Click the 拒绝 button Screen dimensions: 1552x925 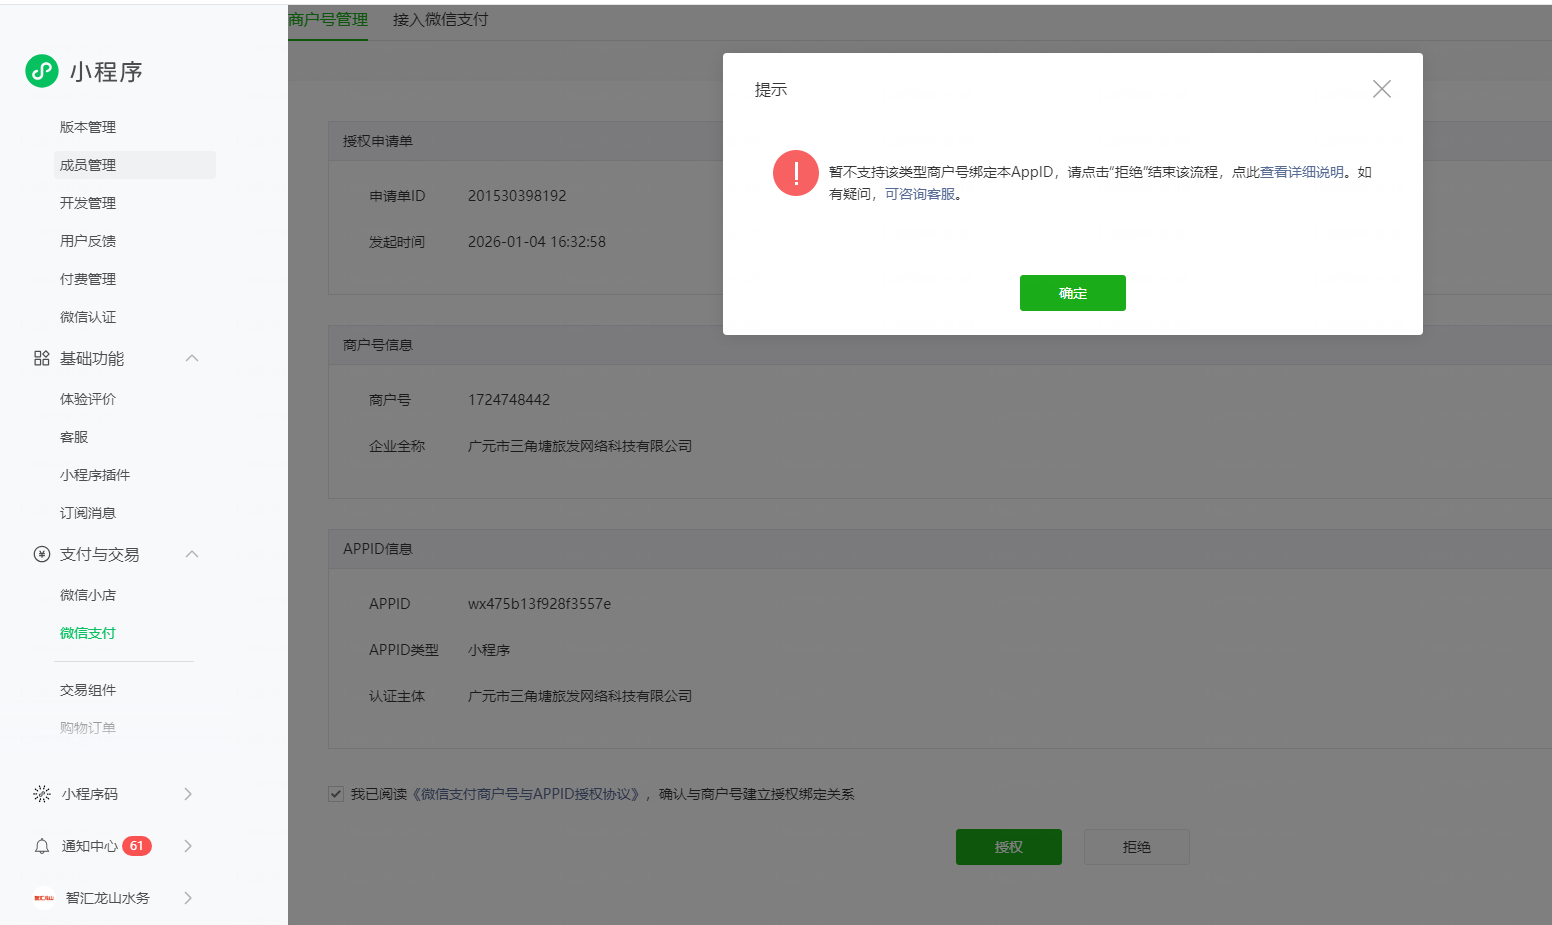[x=1137, y=847]
